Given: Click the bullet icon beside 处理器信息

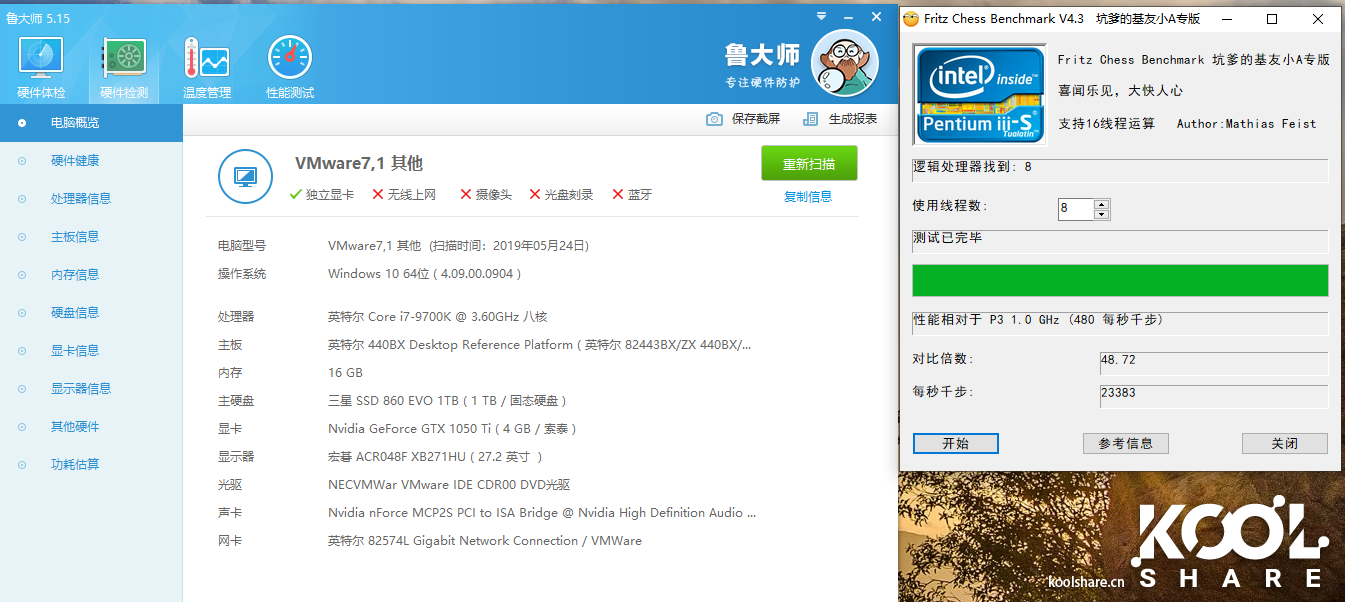Looking at the screenshot, I should click(x=22, y=199).
